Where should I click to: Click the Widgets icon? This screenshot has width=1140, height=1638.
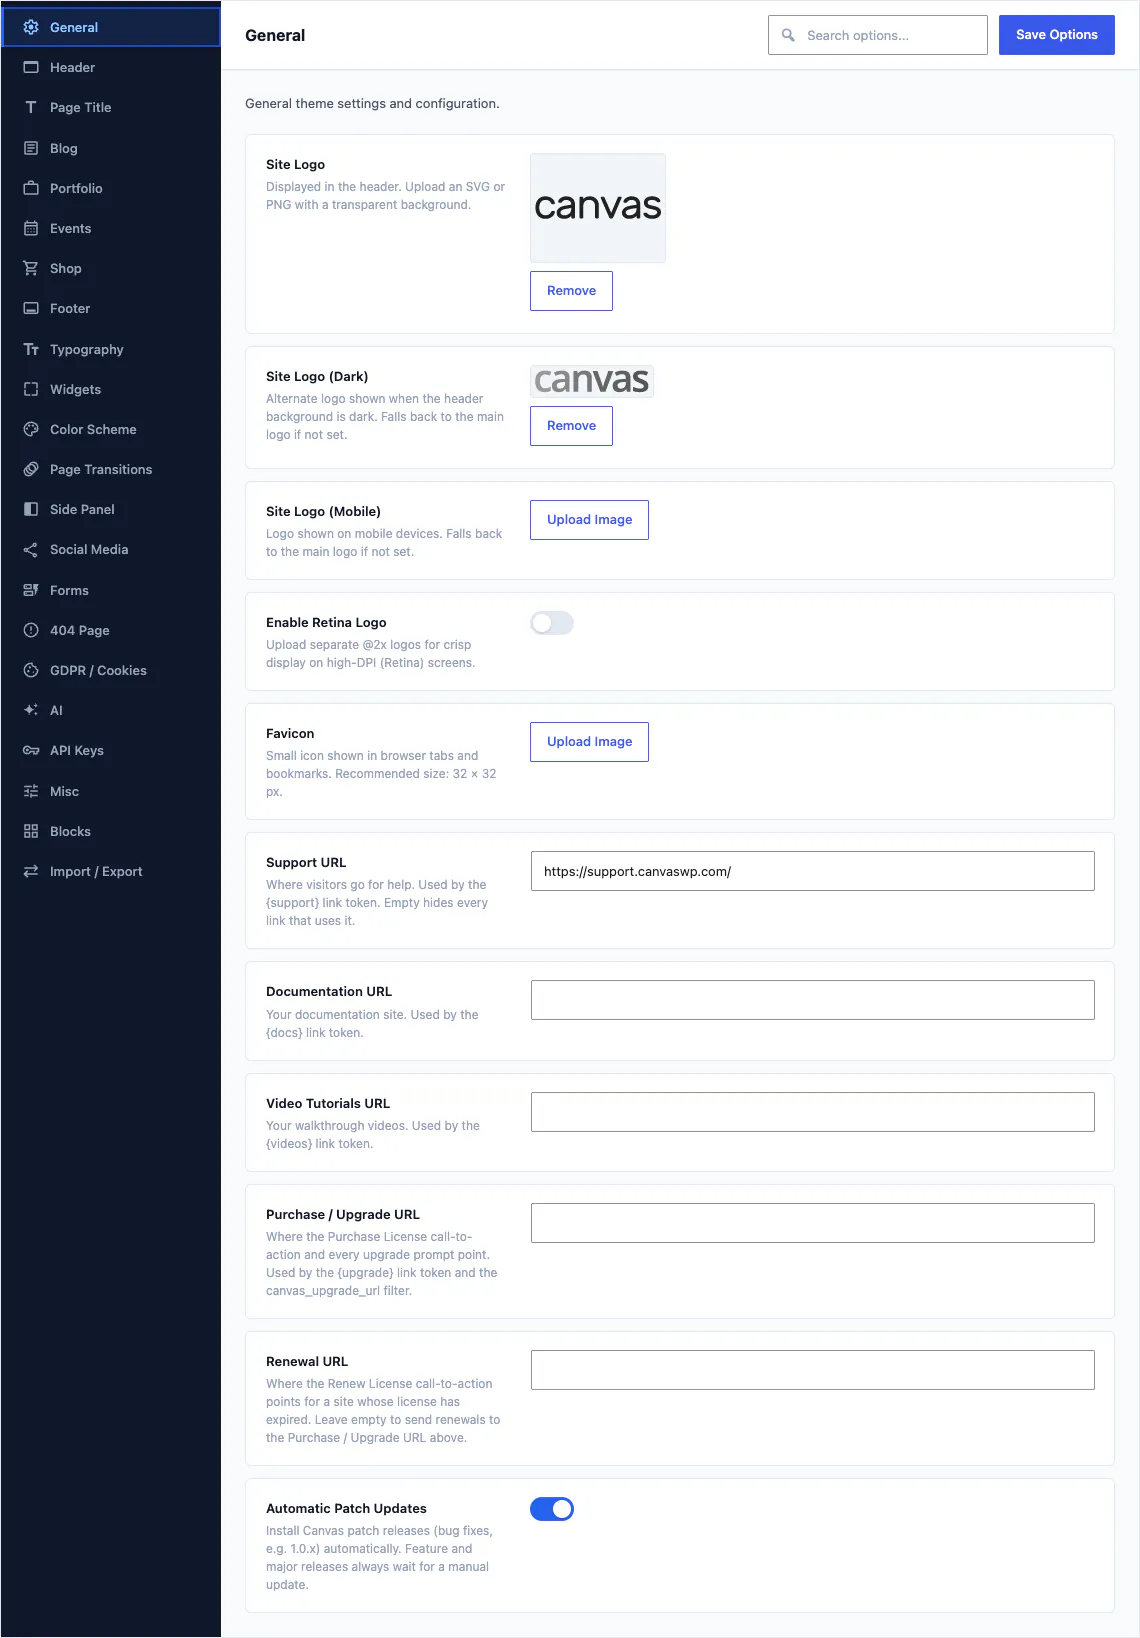tap(31, 389)
